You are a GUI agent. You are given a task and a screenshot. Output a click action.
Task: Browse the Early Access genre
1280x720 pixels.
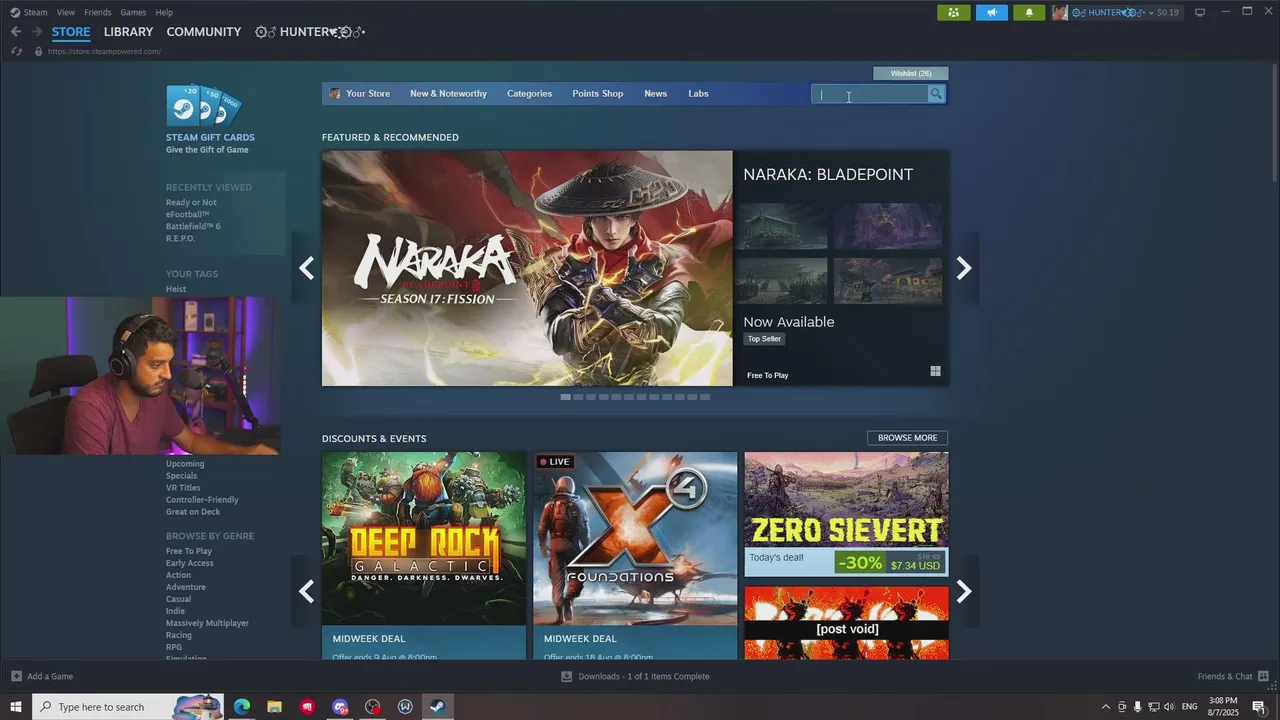(x=190, y=564)
